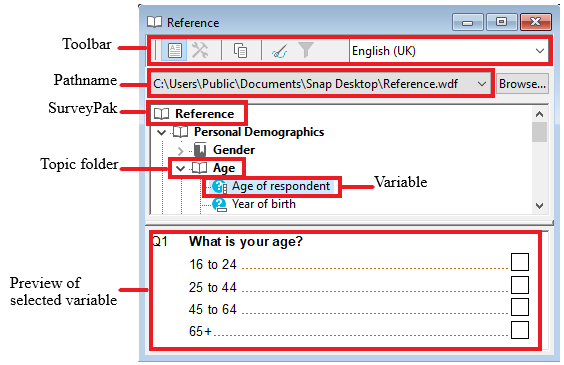Select the Gender tree item
The height and width of the screenshot is (365, 564).
point(234,150)
